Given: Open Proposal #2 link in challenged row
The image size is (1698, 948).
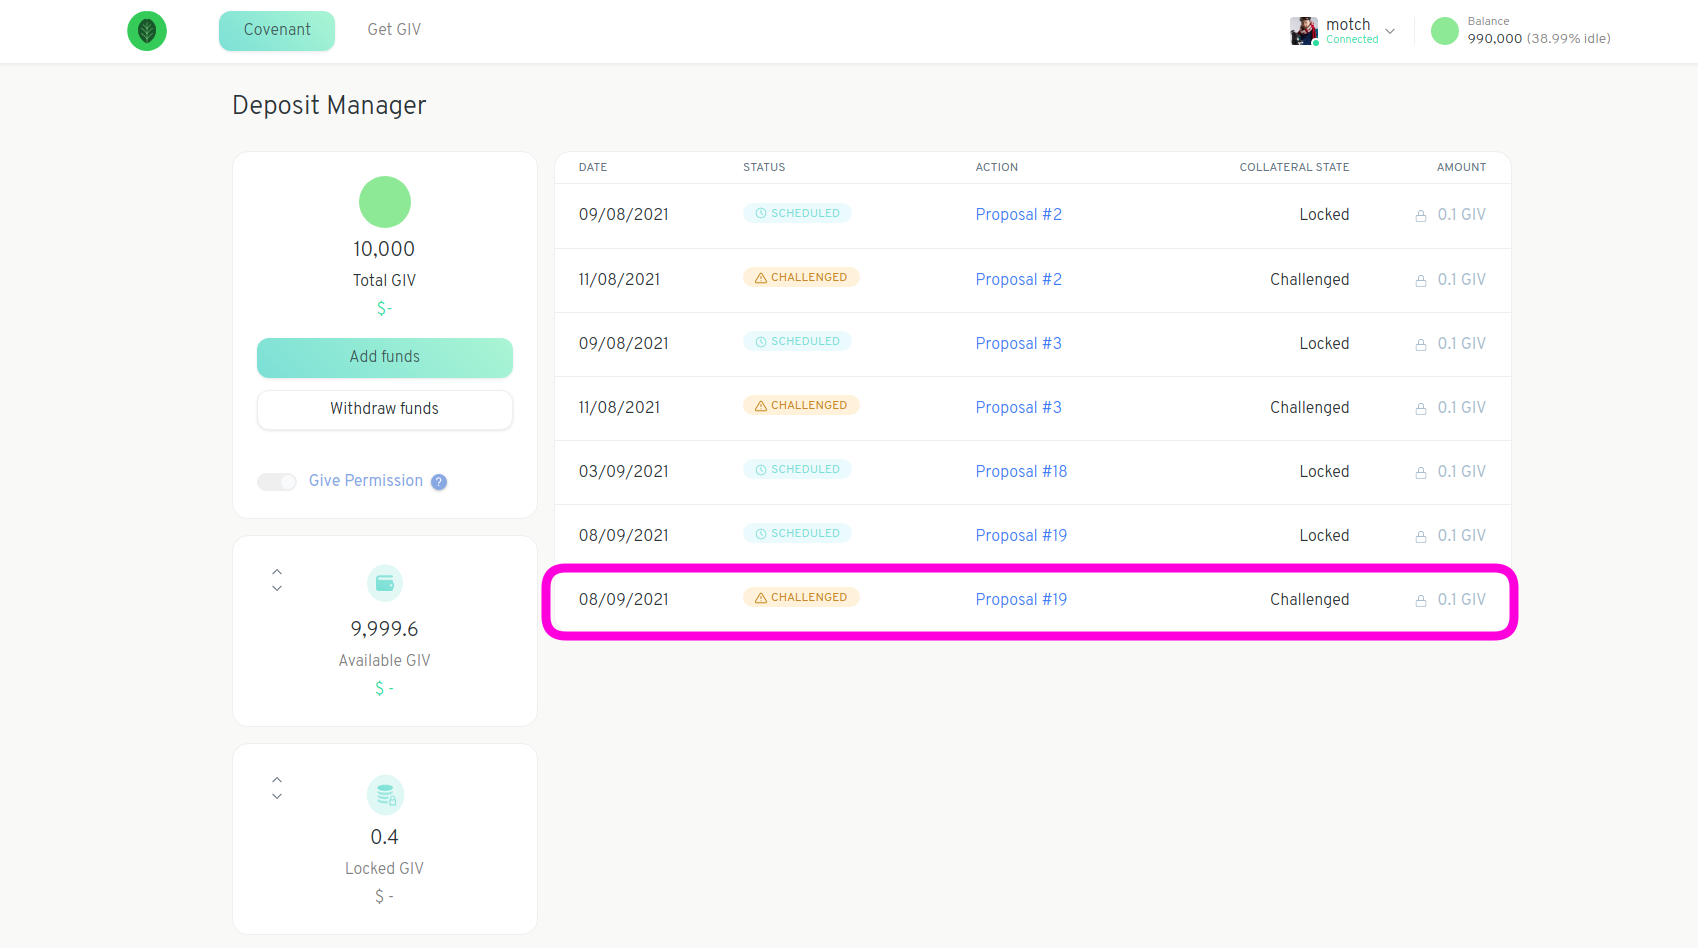Looking at the screenshot, I should click(1018, 279).
